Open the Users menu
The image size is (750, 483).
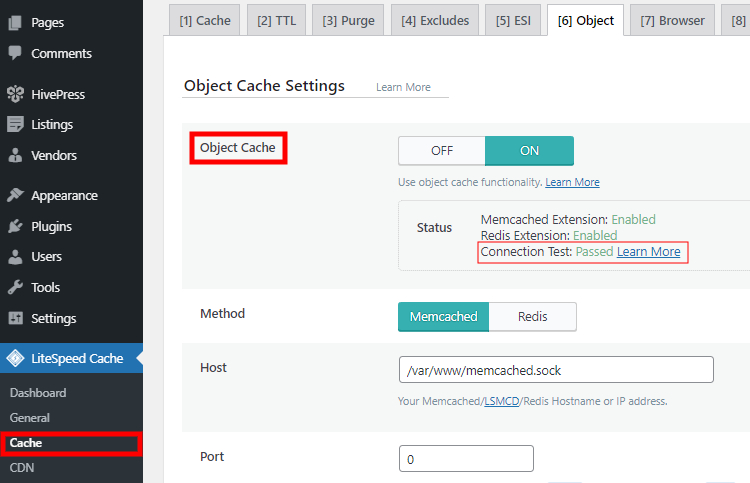46,257
